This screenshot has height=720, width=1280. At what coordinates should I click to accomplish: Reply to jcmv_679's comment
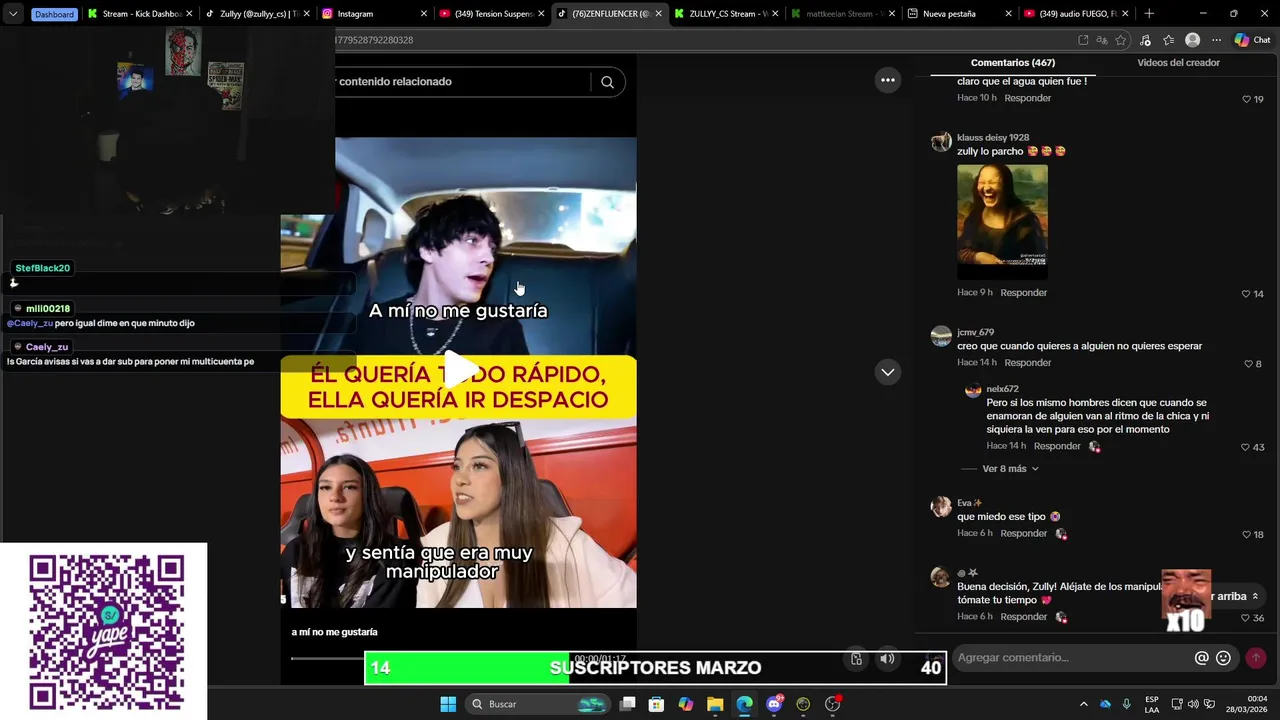tap(1027, 363)
